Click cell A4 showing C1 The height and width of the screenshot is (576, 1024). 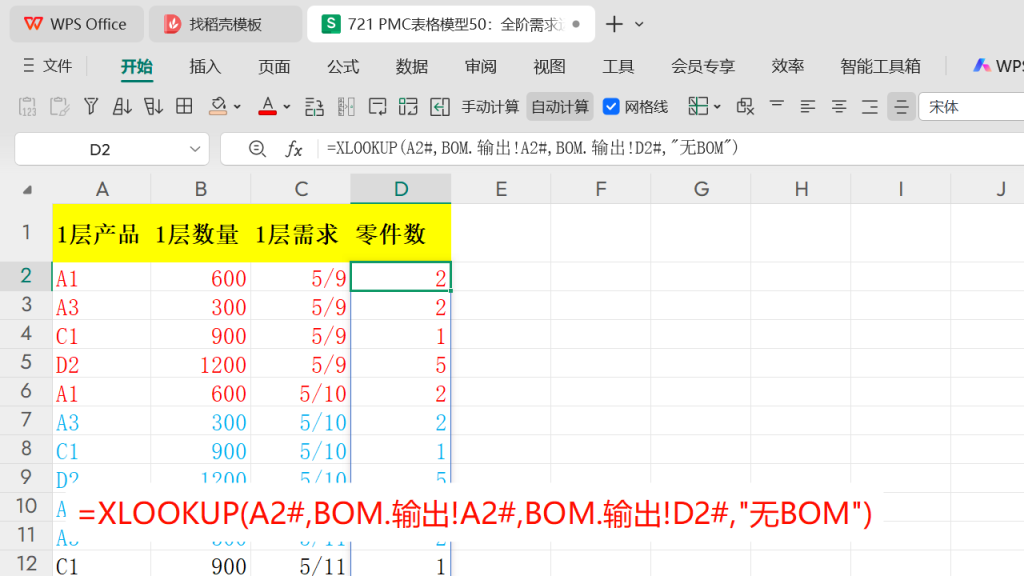tap(102, 335)
